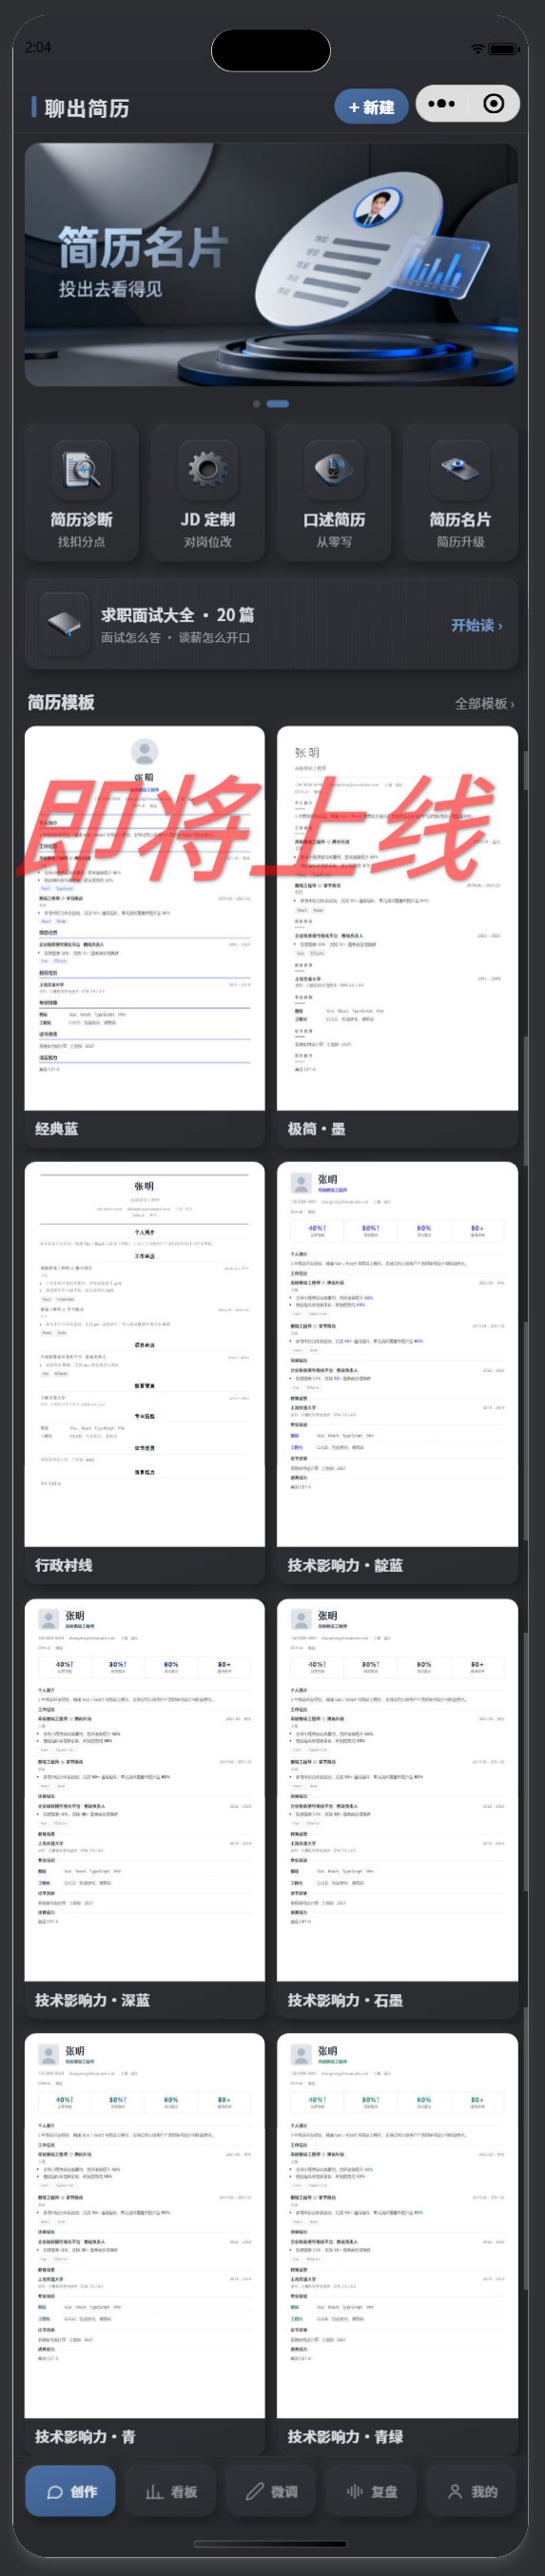Select the 行政衬线 template thumbnail

tap(145, 1354)
